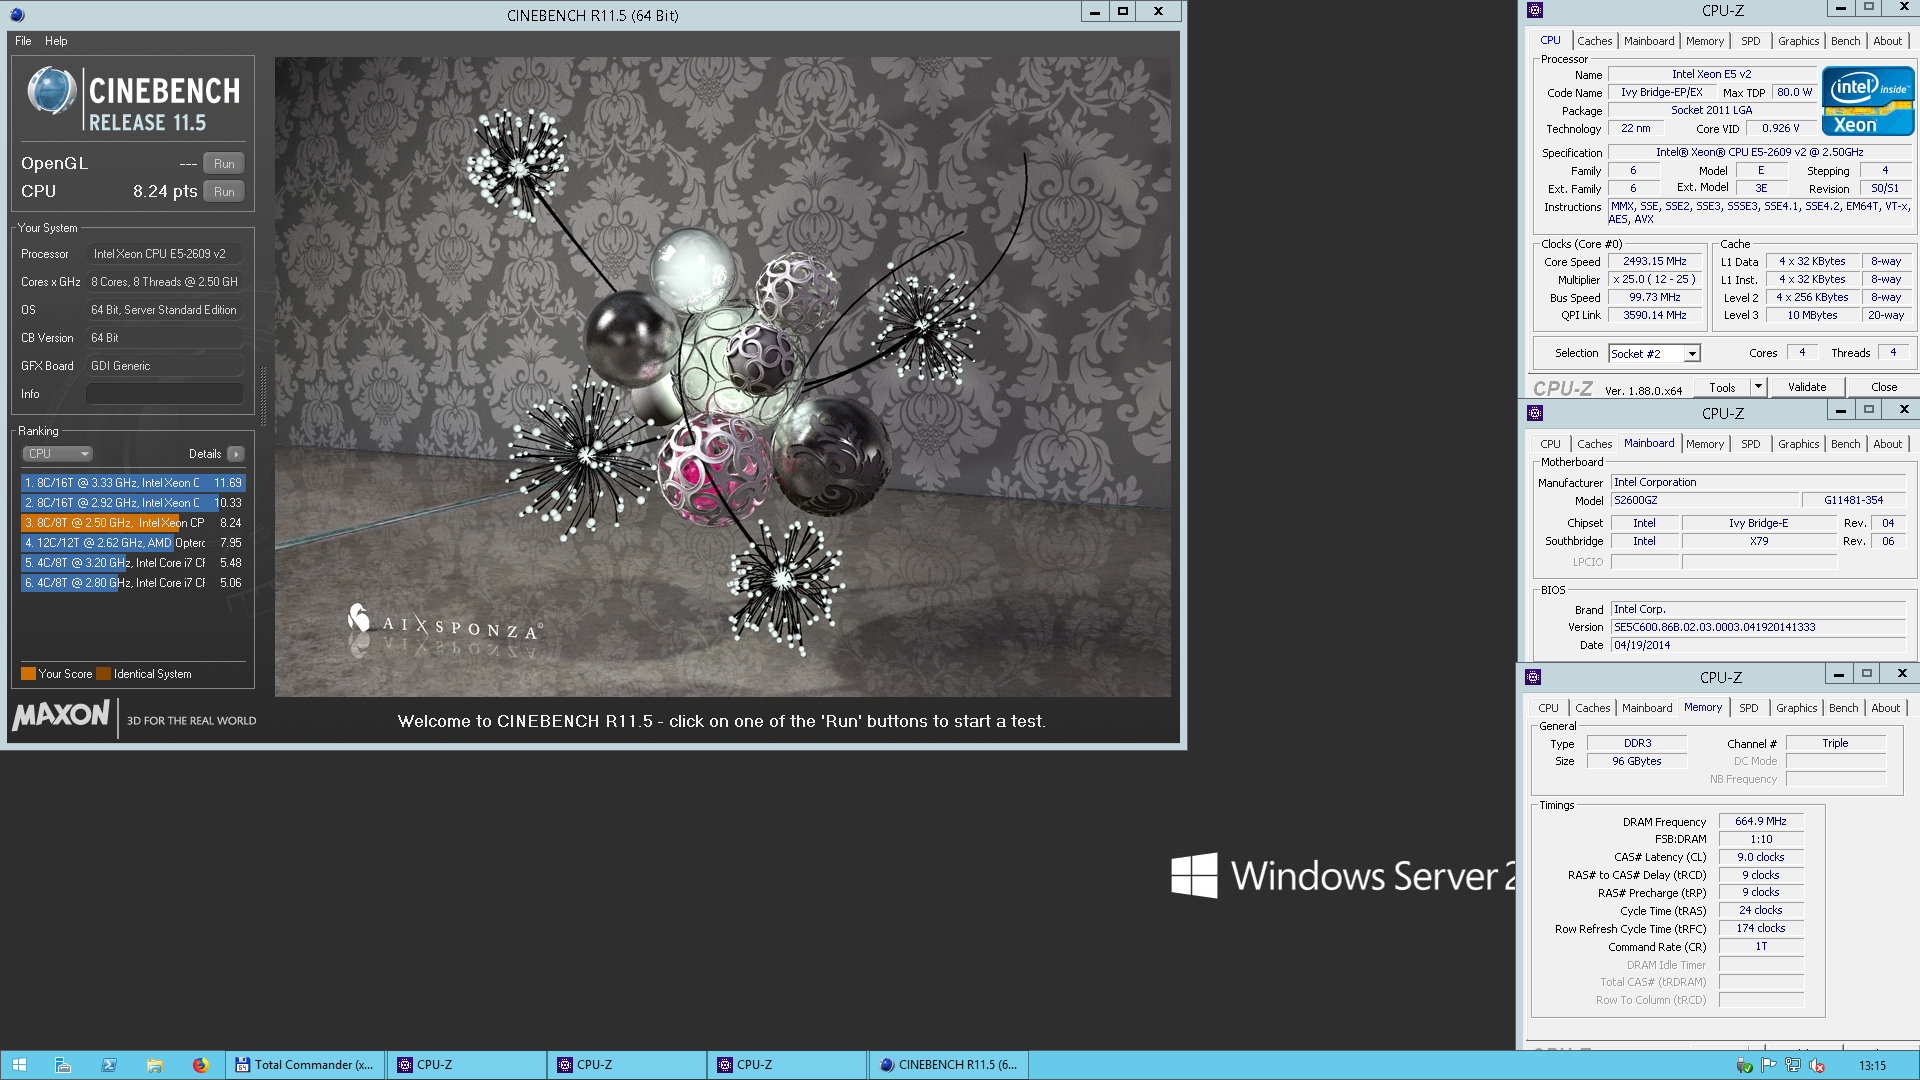Open the Windows Start button
Image resolution: width=1920 pixels, height=1080 pixels.
coord(19,1065)
